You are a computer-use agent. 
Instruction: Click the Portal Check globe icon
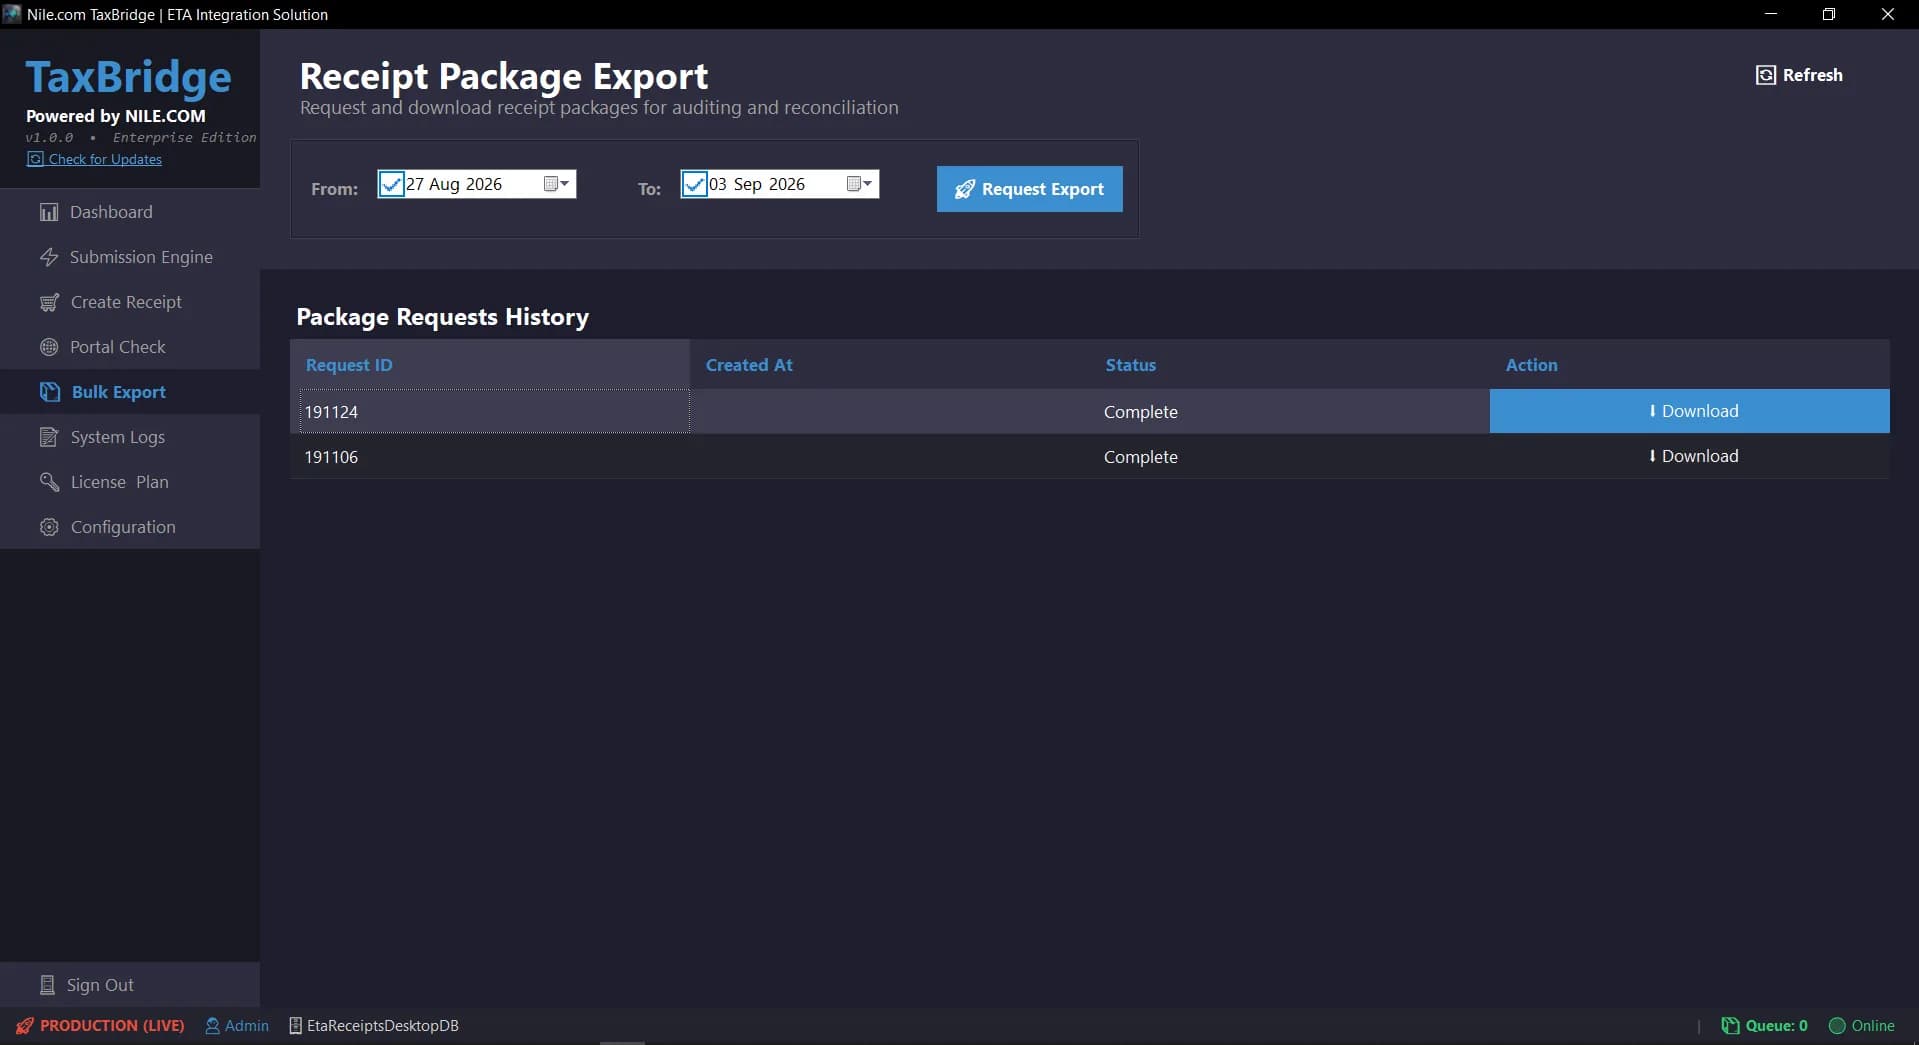(49, 347)
